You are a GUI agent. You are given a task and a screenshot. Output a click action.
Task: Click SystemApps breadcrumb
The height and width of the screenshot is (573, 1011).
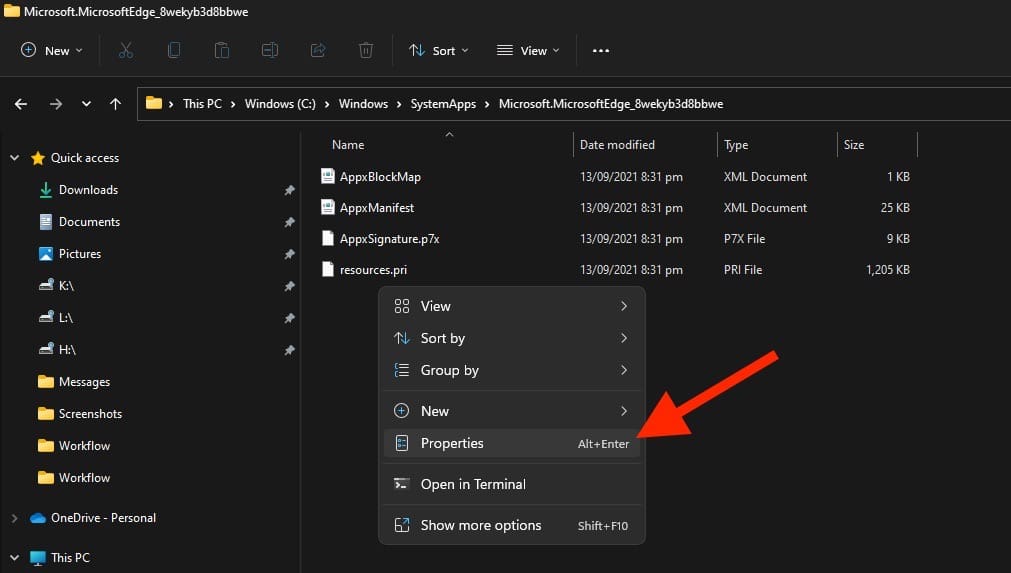tap(443, 104)
